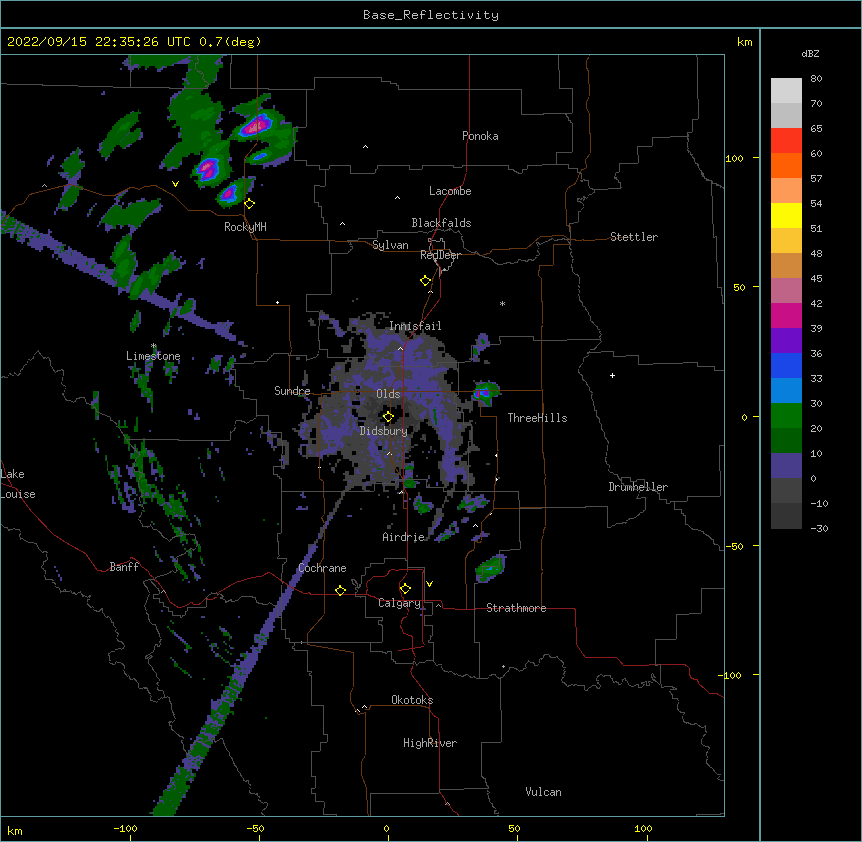Click the blue 33-36 dBZ legend swatch
862x842 pixels.
coord(786,366)
